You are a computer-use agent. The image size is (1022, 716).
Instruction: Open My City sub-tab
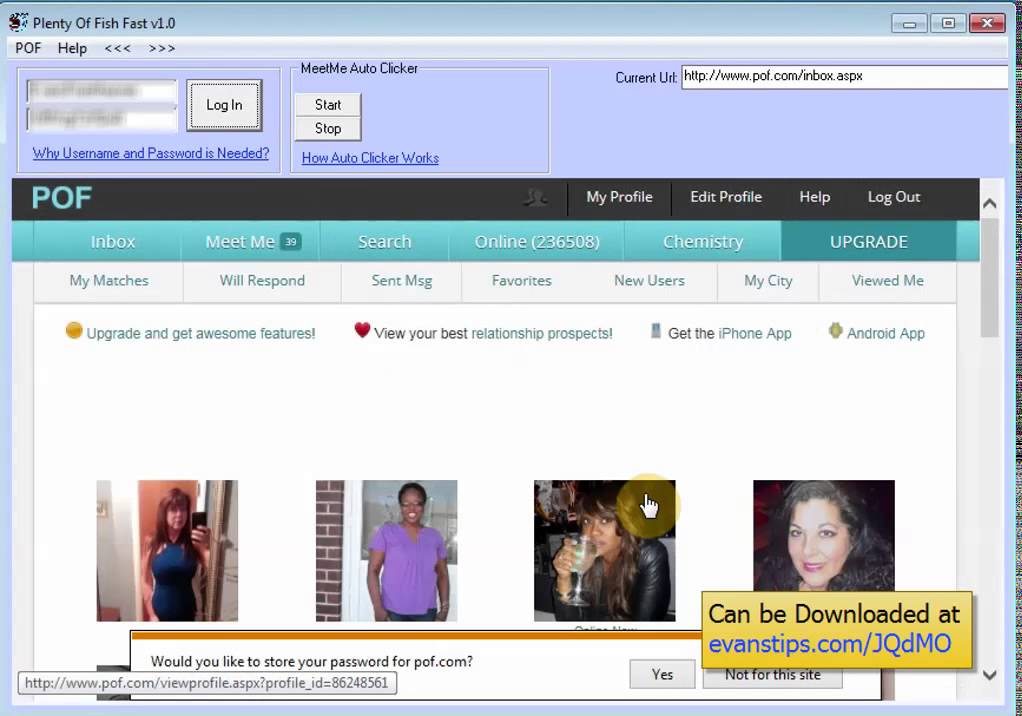[x=768, y=281]
